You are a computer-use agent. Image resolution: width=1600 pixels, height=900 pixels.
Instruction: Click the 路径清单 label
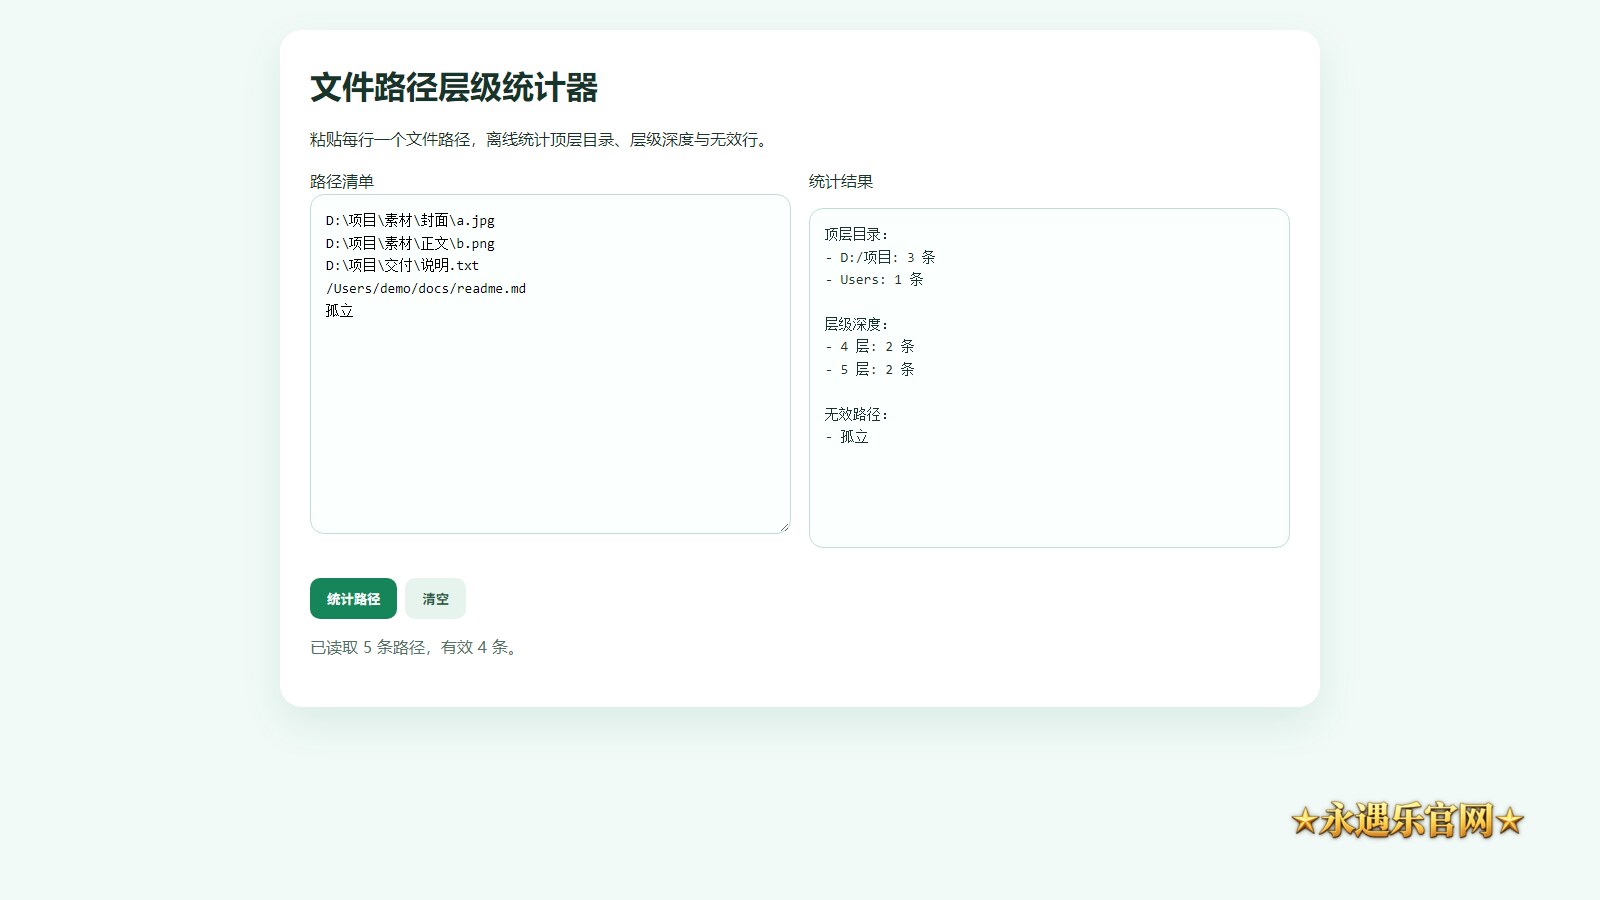[x=342, y=181]
